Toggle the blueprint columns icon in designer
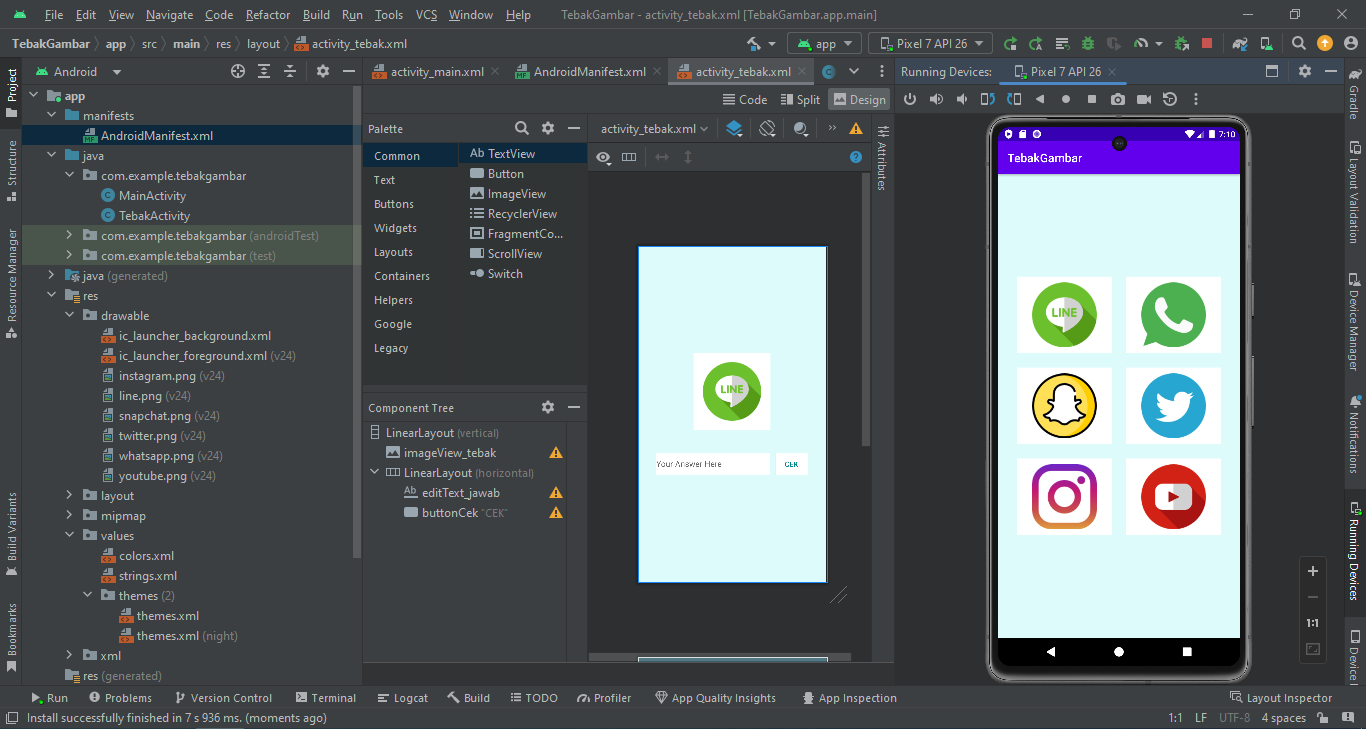The image size is (1366, 729). [629, 157]
